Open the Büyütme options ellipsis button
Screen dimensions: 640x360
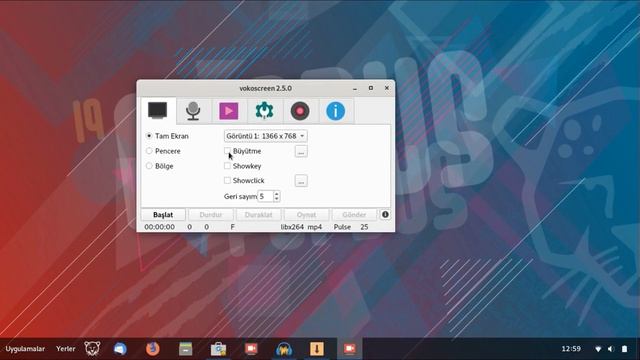[x=301, y=151]
